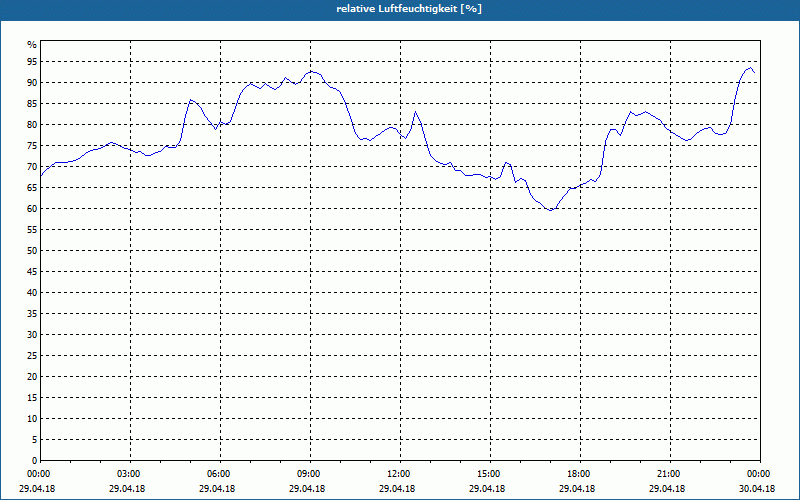Select the y-axis value 75

coord(32,145)
